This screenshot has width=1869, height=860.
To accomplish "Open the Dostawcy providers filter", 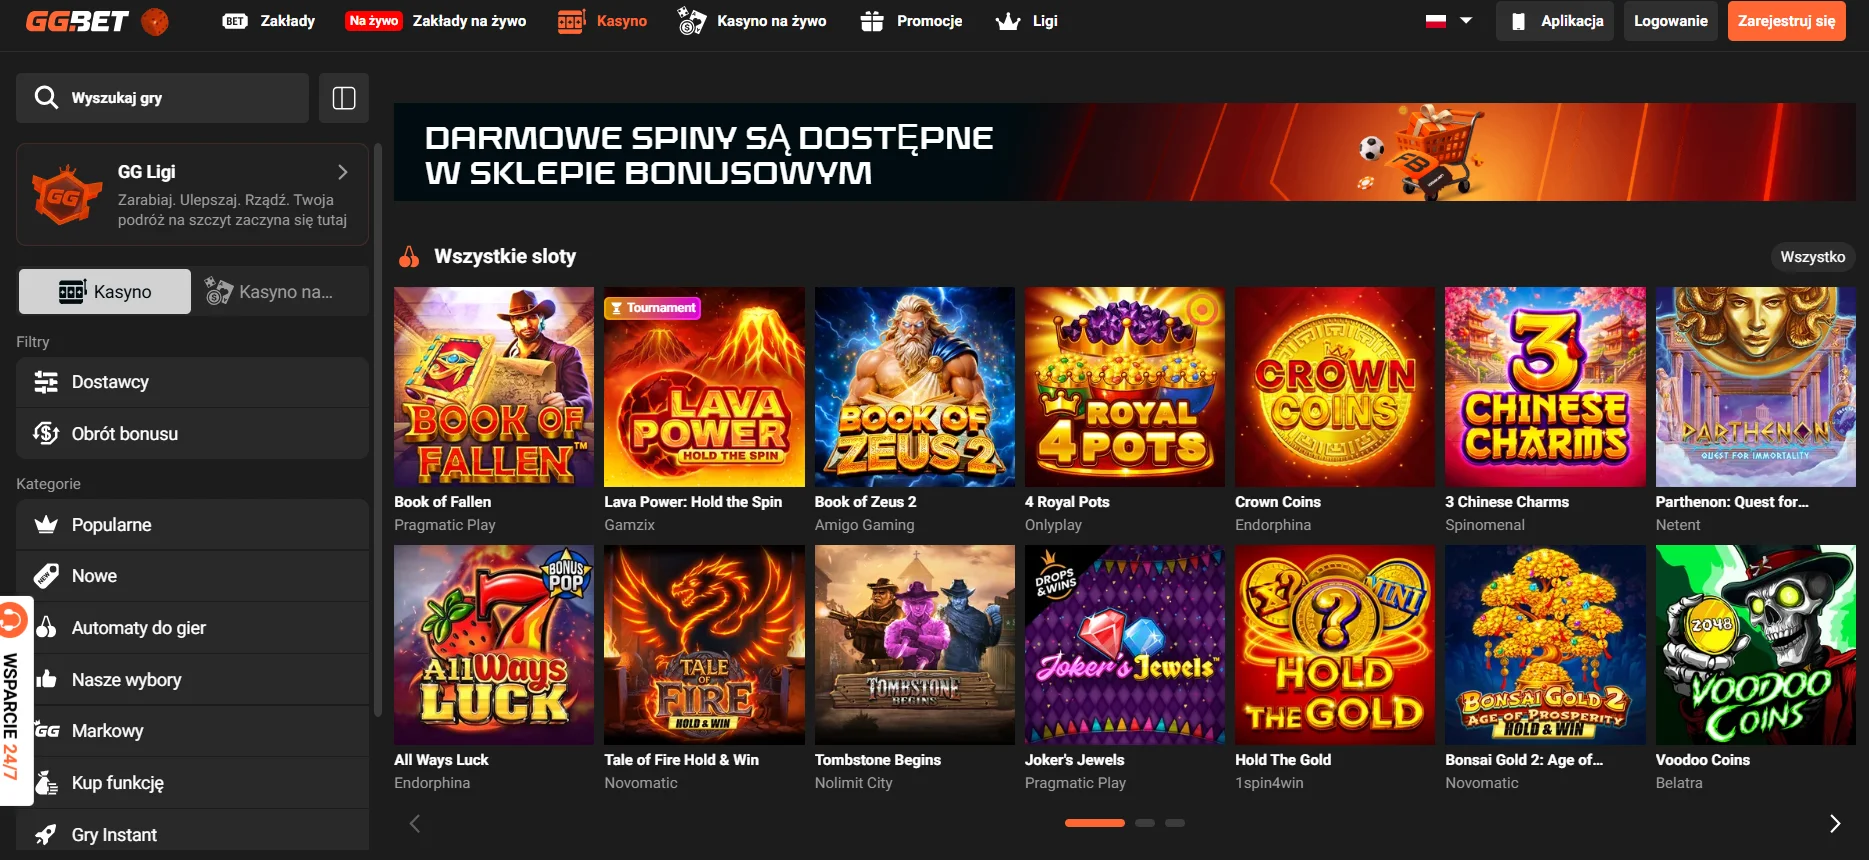I will (192, 382).
